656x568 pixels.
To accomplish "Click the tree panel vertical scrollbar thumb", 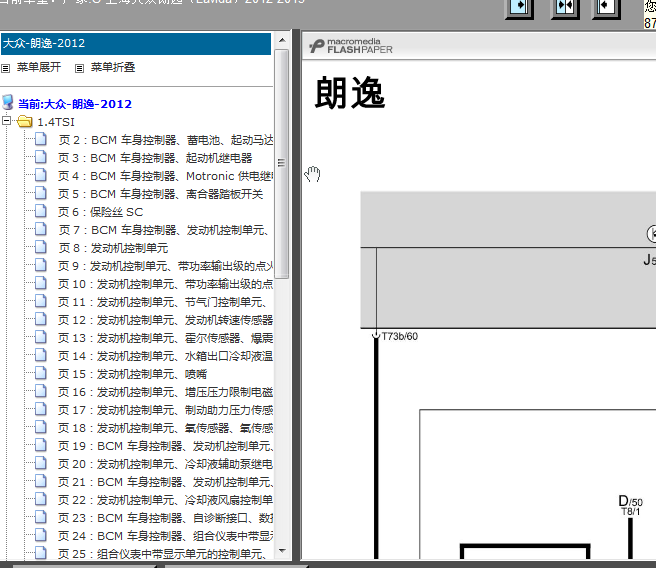I will [282, 164].
